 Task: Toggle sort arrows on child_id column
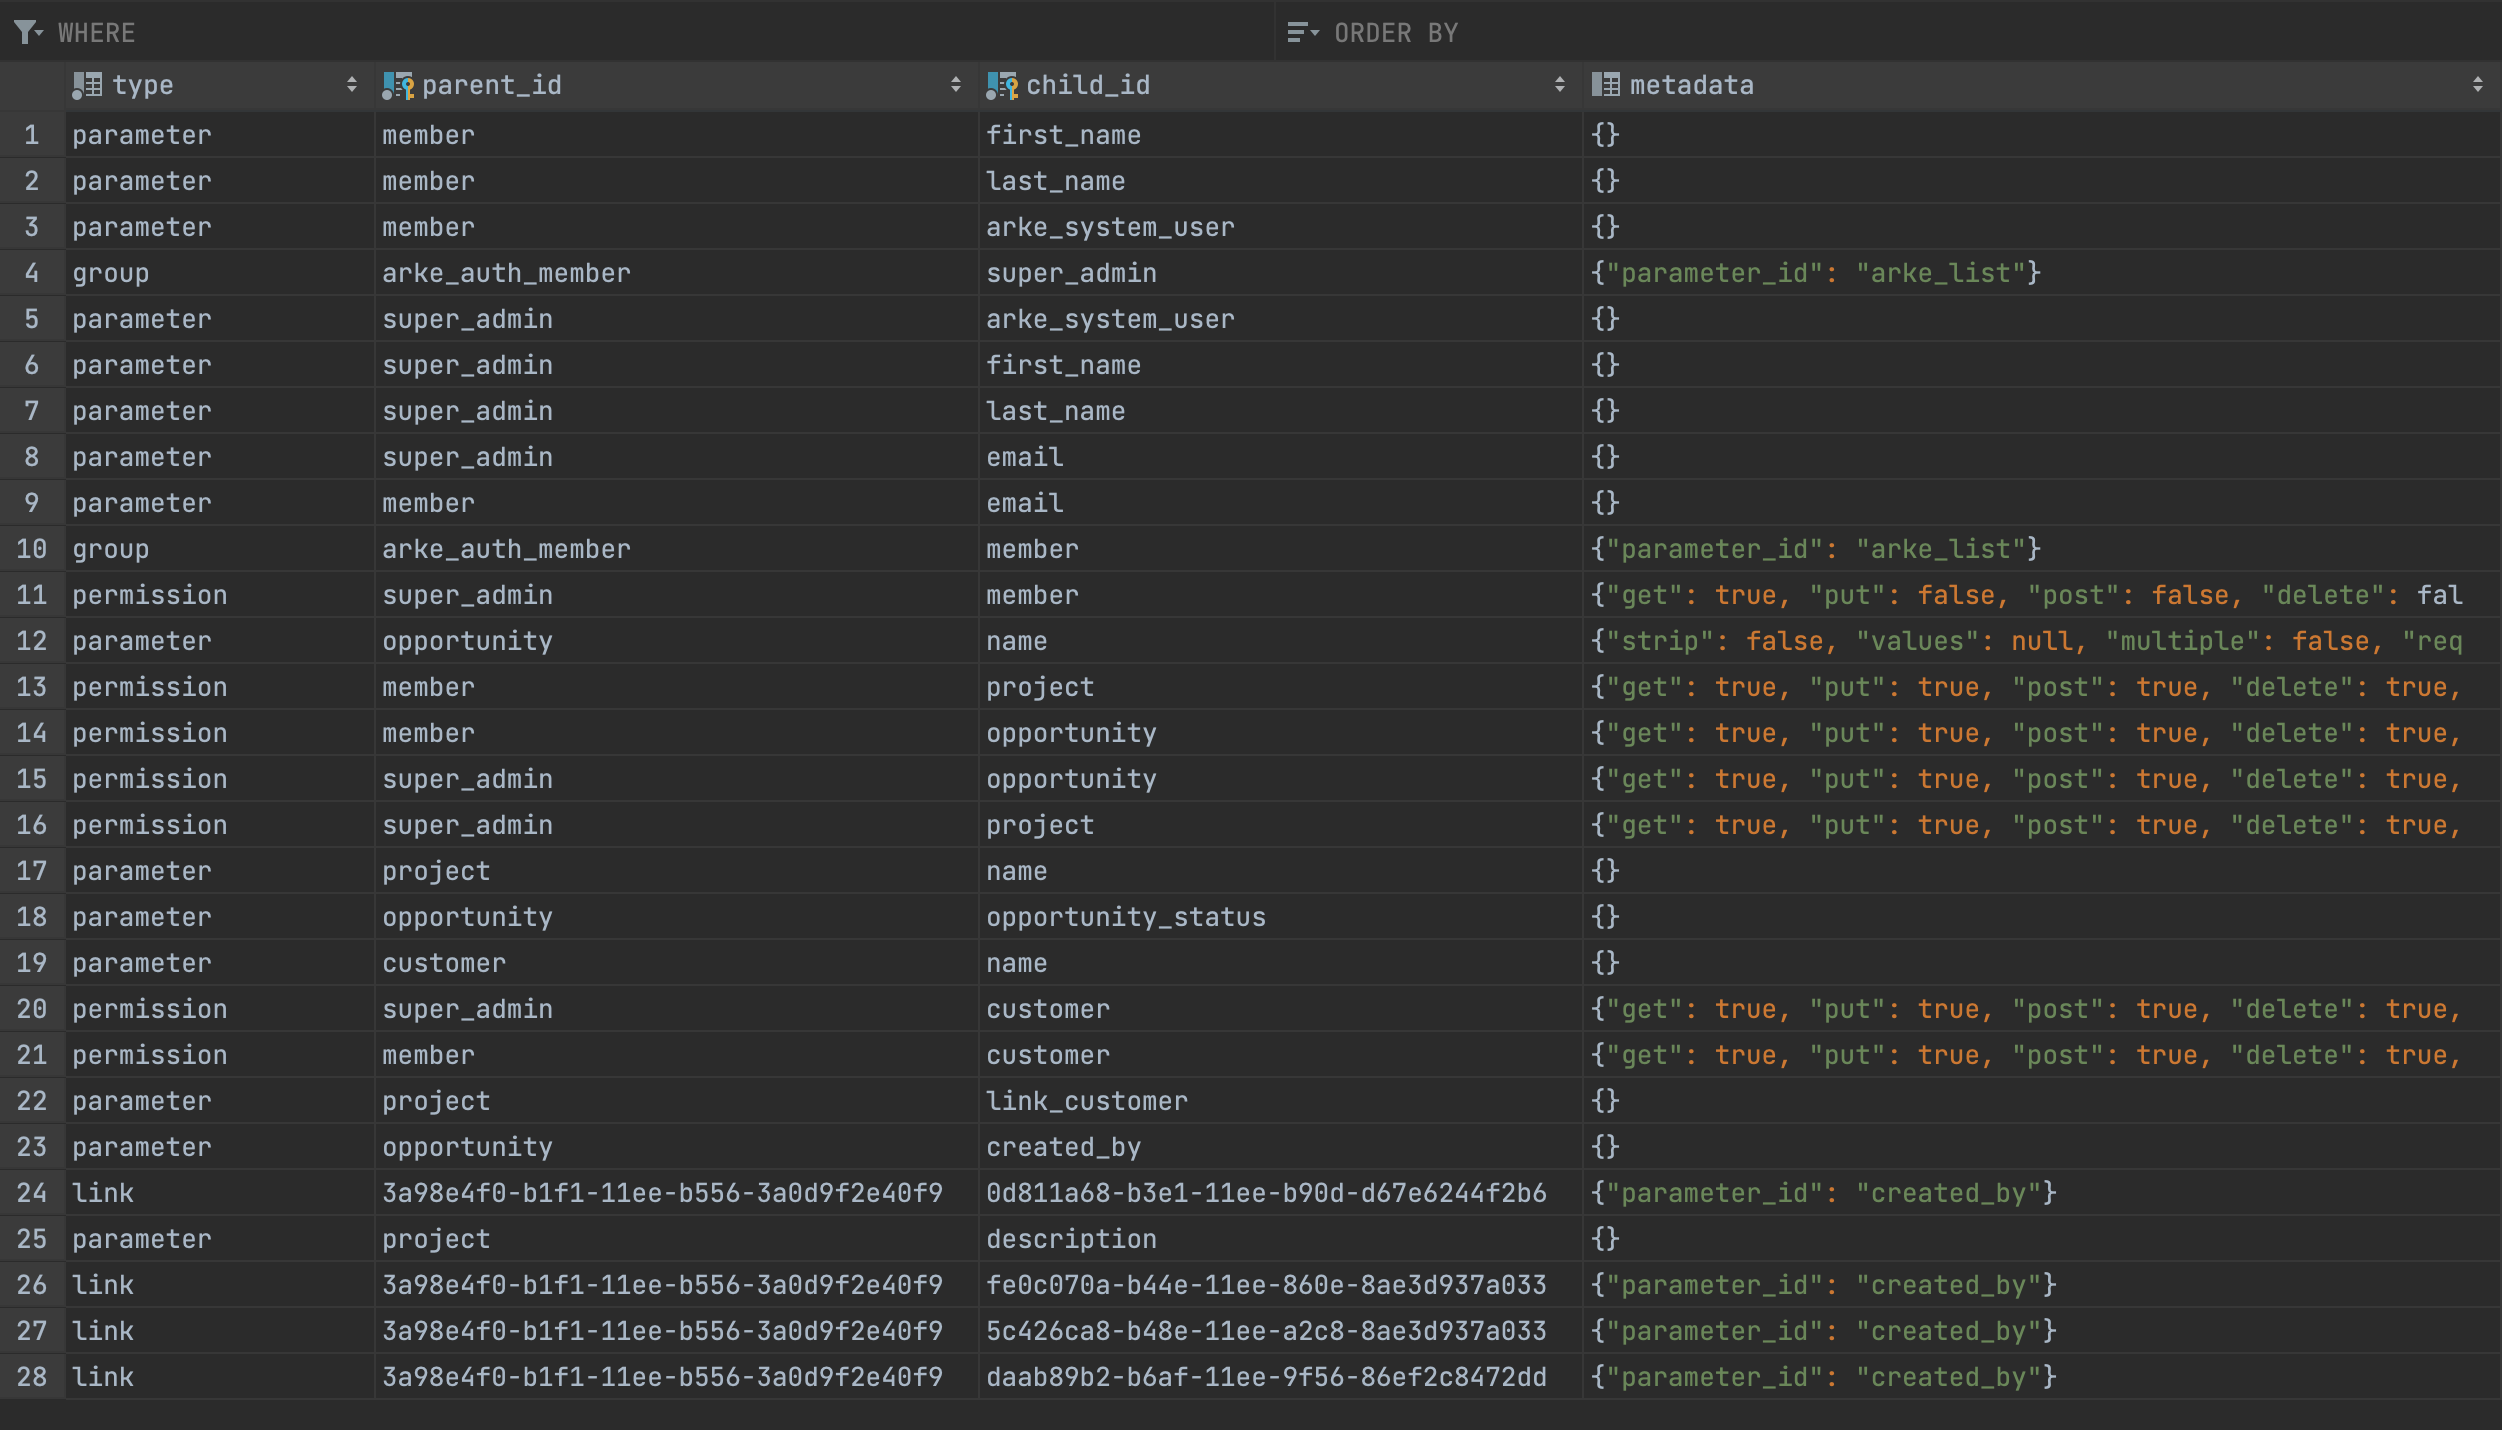pos(1560,85)
